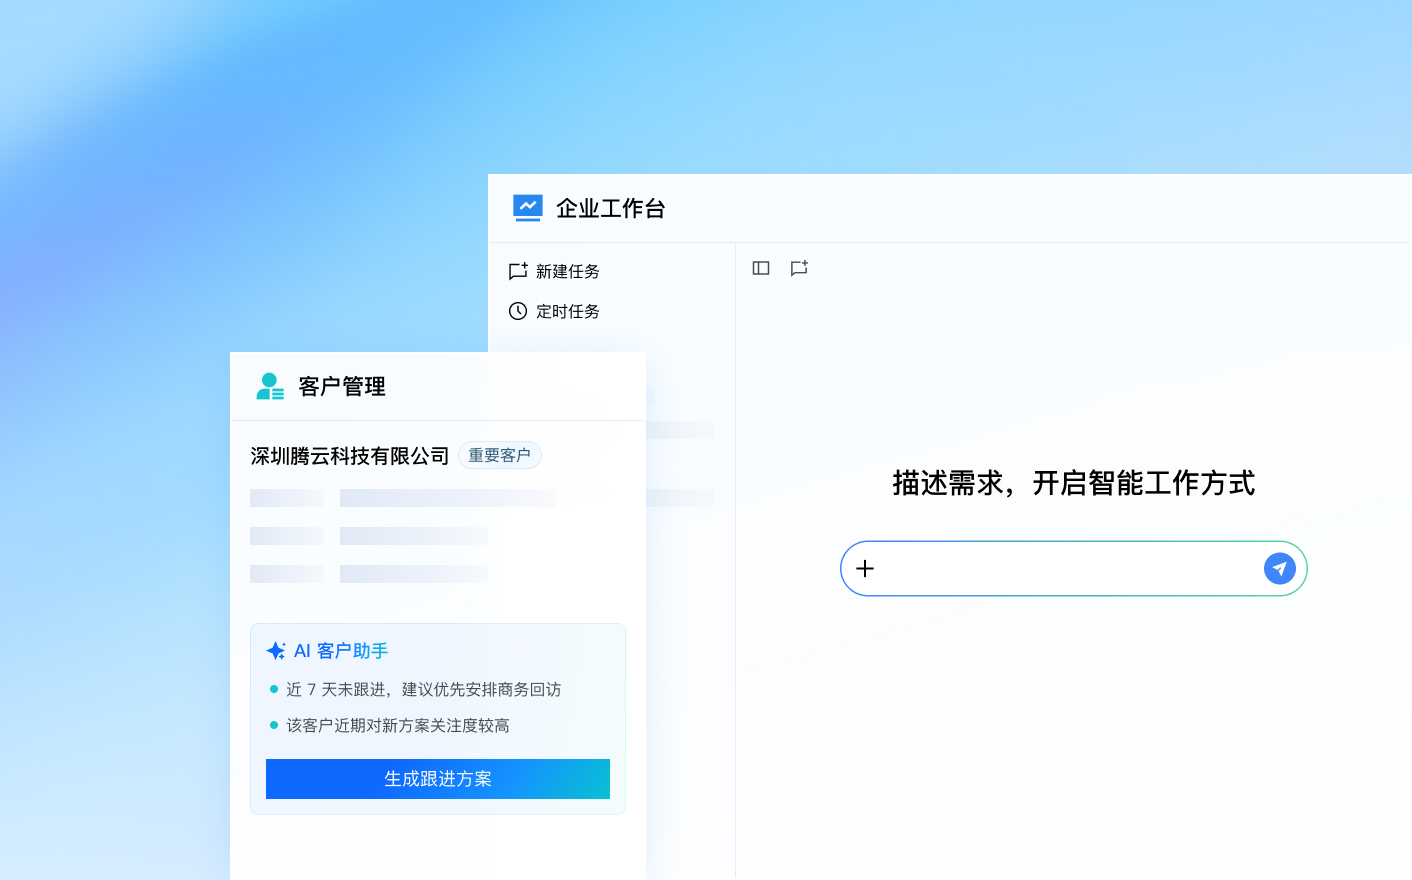The image size is (1412, 880).
Task: Click the plus attachment icon in input box
Action: coord(865,568)
